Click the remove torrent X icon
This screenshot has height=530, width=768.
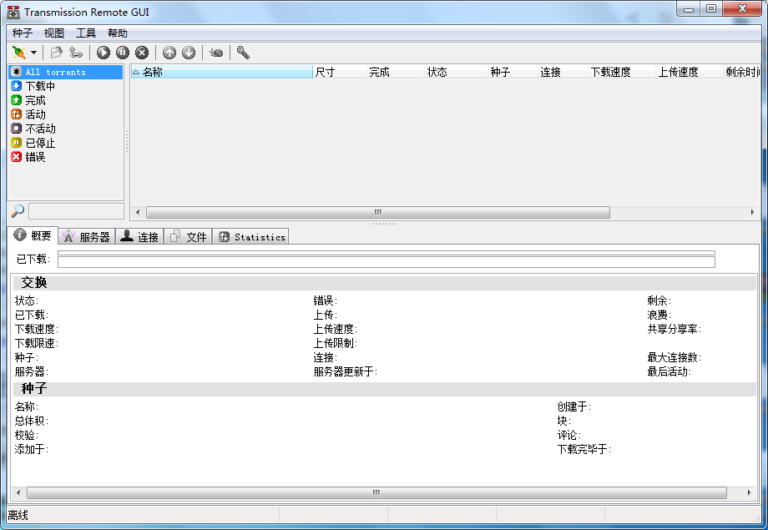pyautogui.click(x=142, y=52)
